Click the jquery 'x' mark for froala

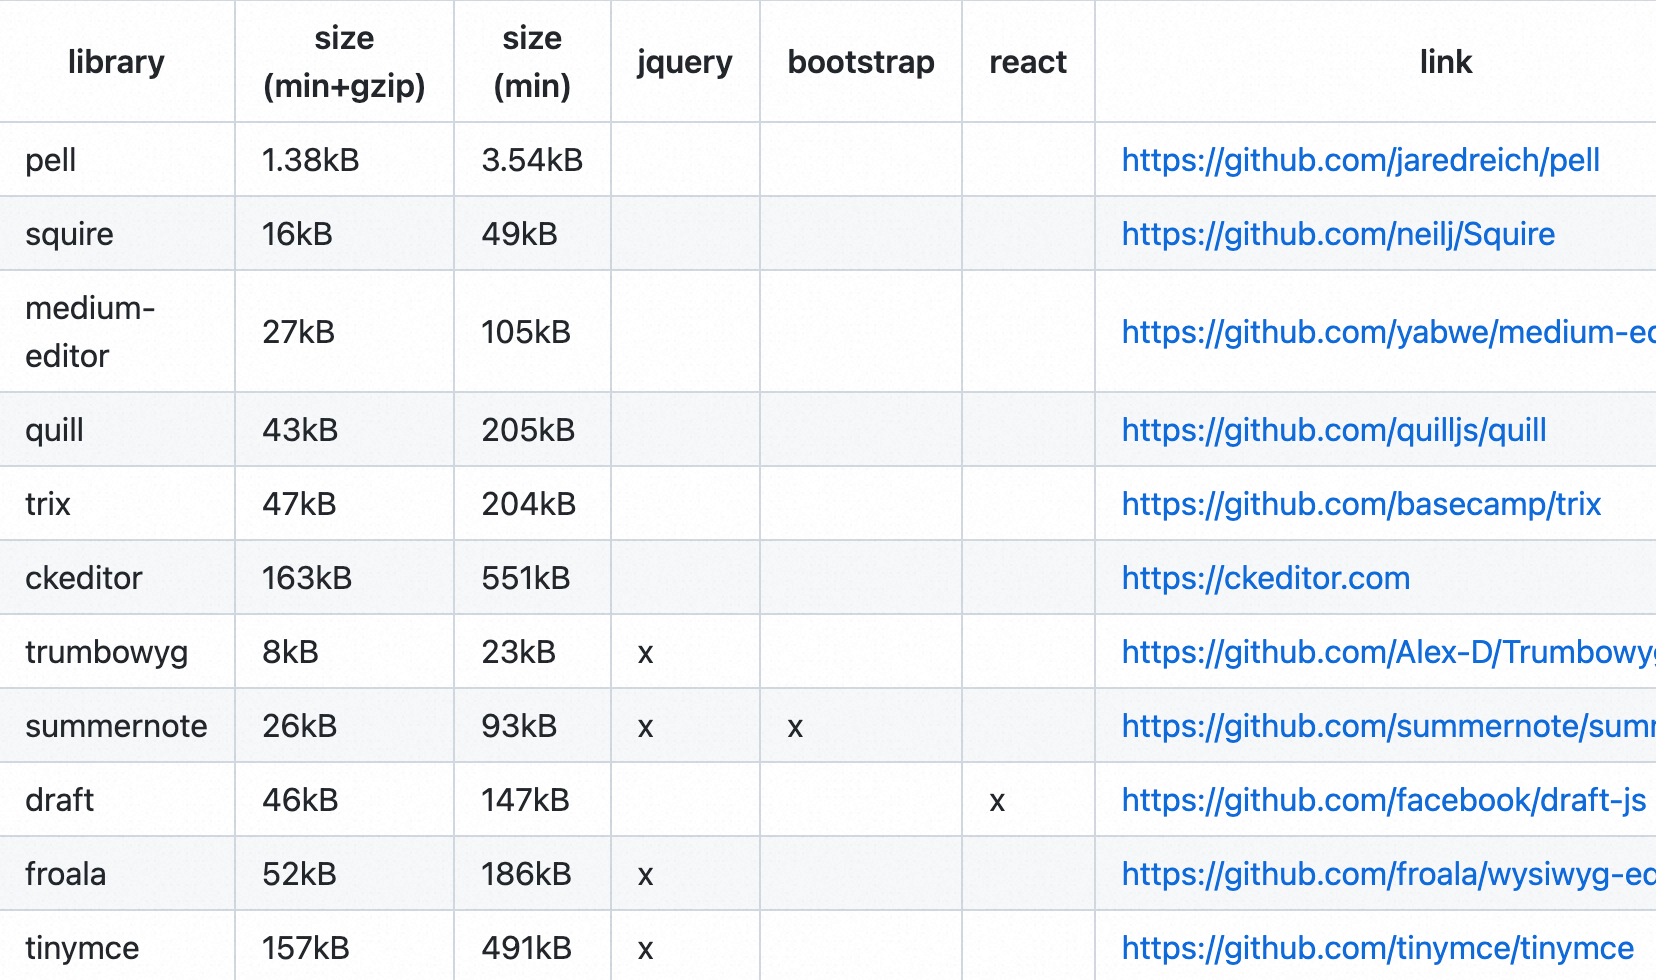click(646, 876)
